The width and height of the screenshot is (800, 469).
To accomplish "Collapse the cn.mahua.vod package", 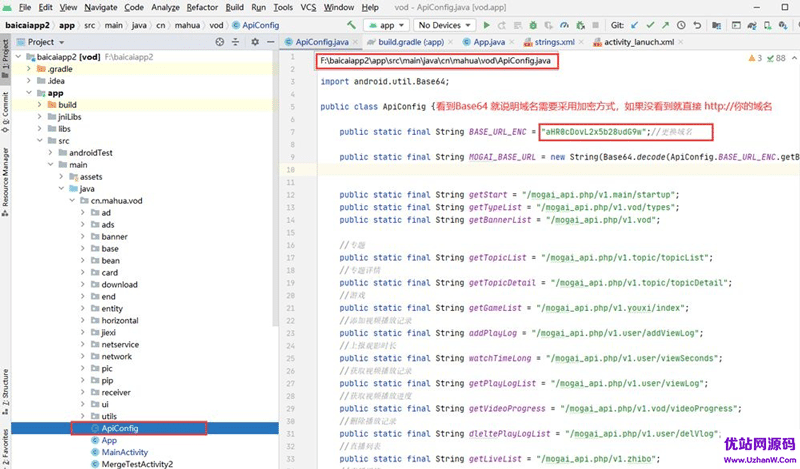I will tap(72, 201).
